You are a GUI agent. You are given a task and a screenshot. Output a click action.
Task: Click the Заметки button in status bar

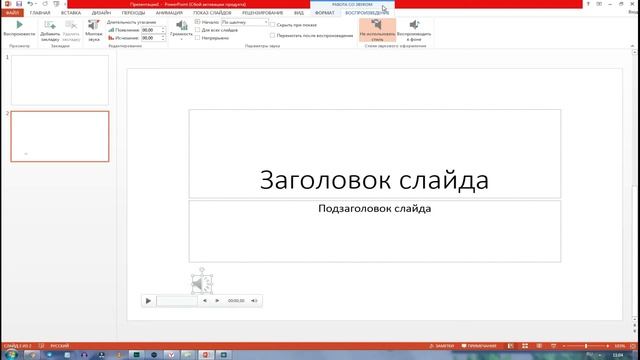click(442, 346)
